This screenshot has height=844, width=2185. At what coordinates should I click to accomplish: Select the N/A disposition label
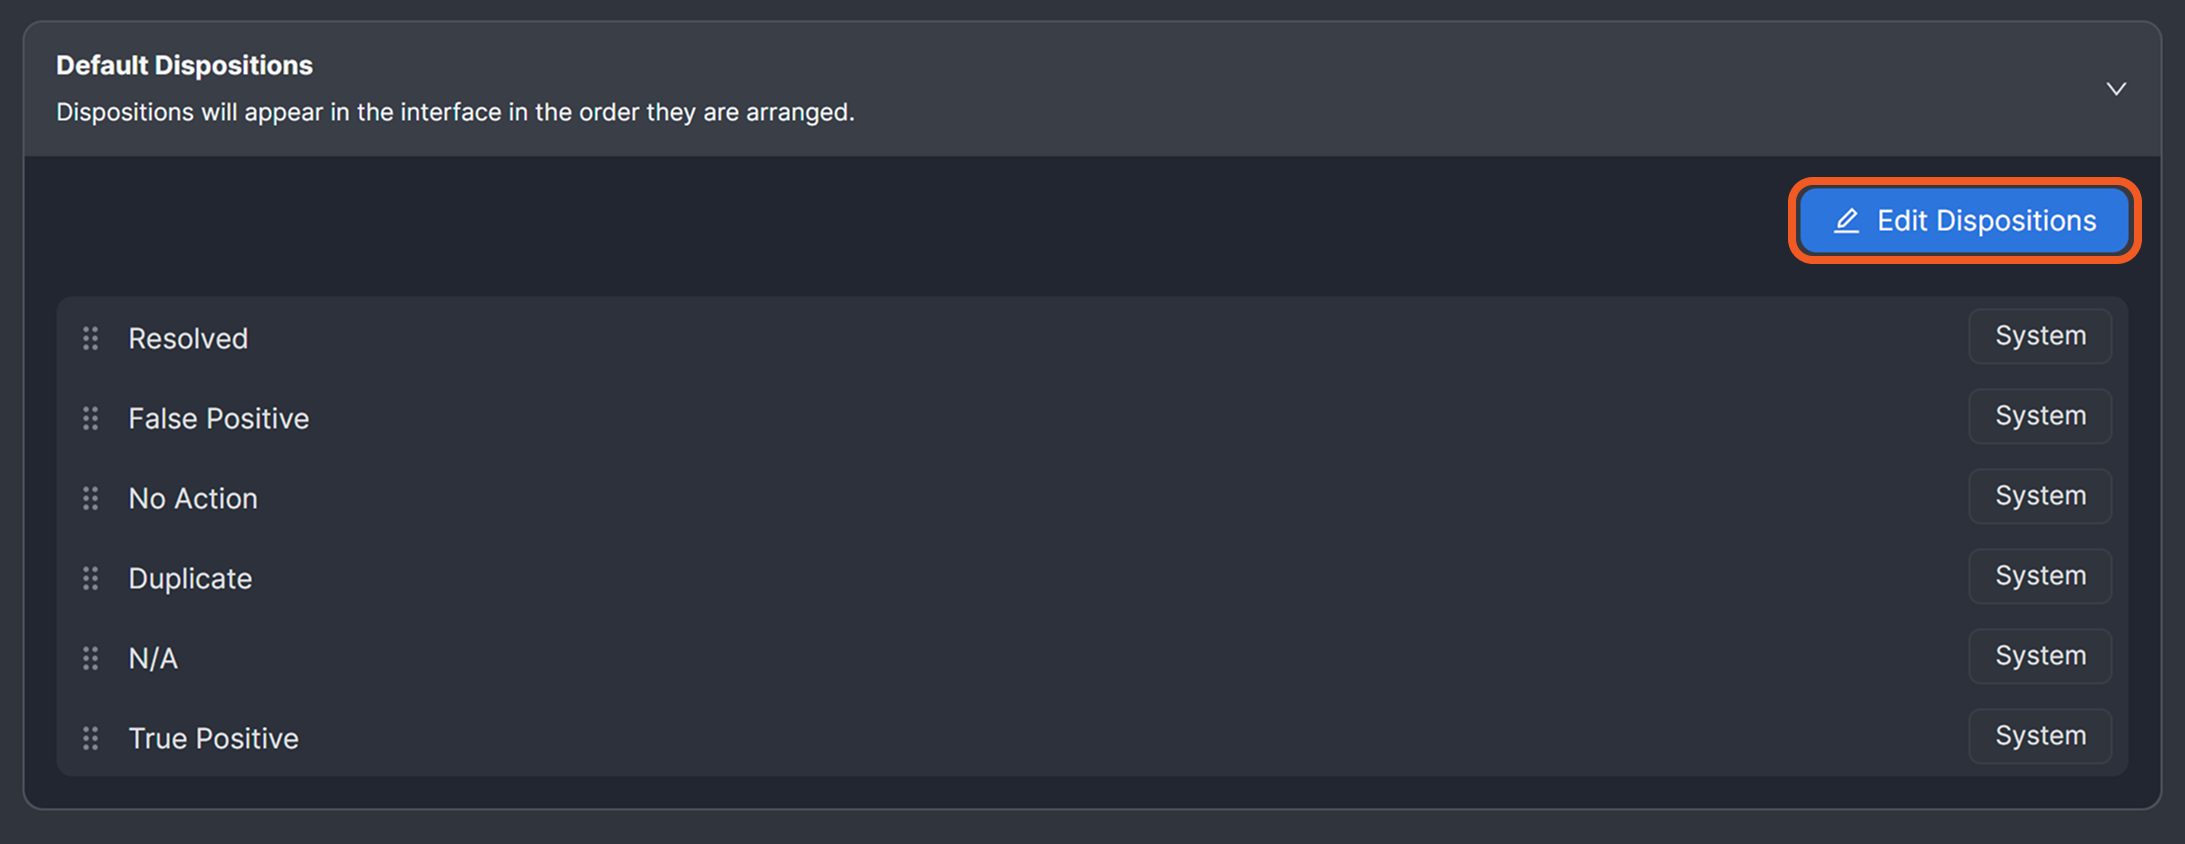pyautogui.click(x=152, y=658)
